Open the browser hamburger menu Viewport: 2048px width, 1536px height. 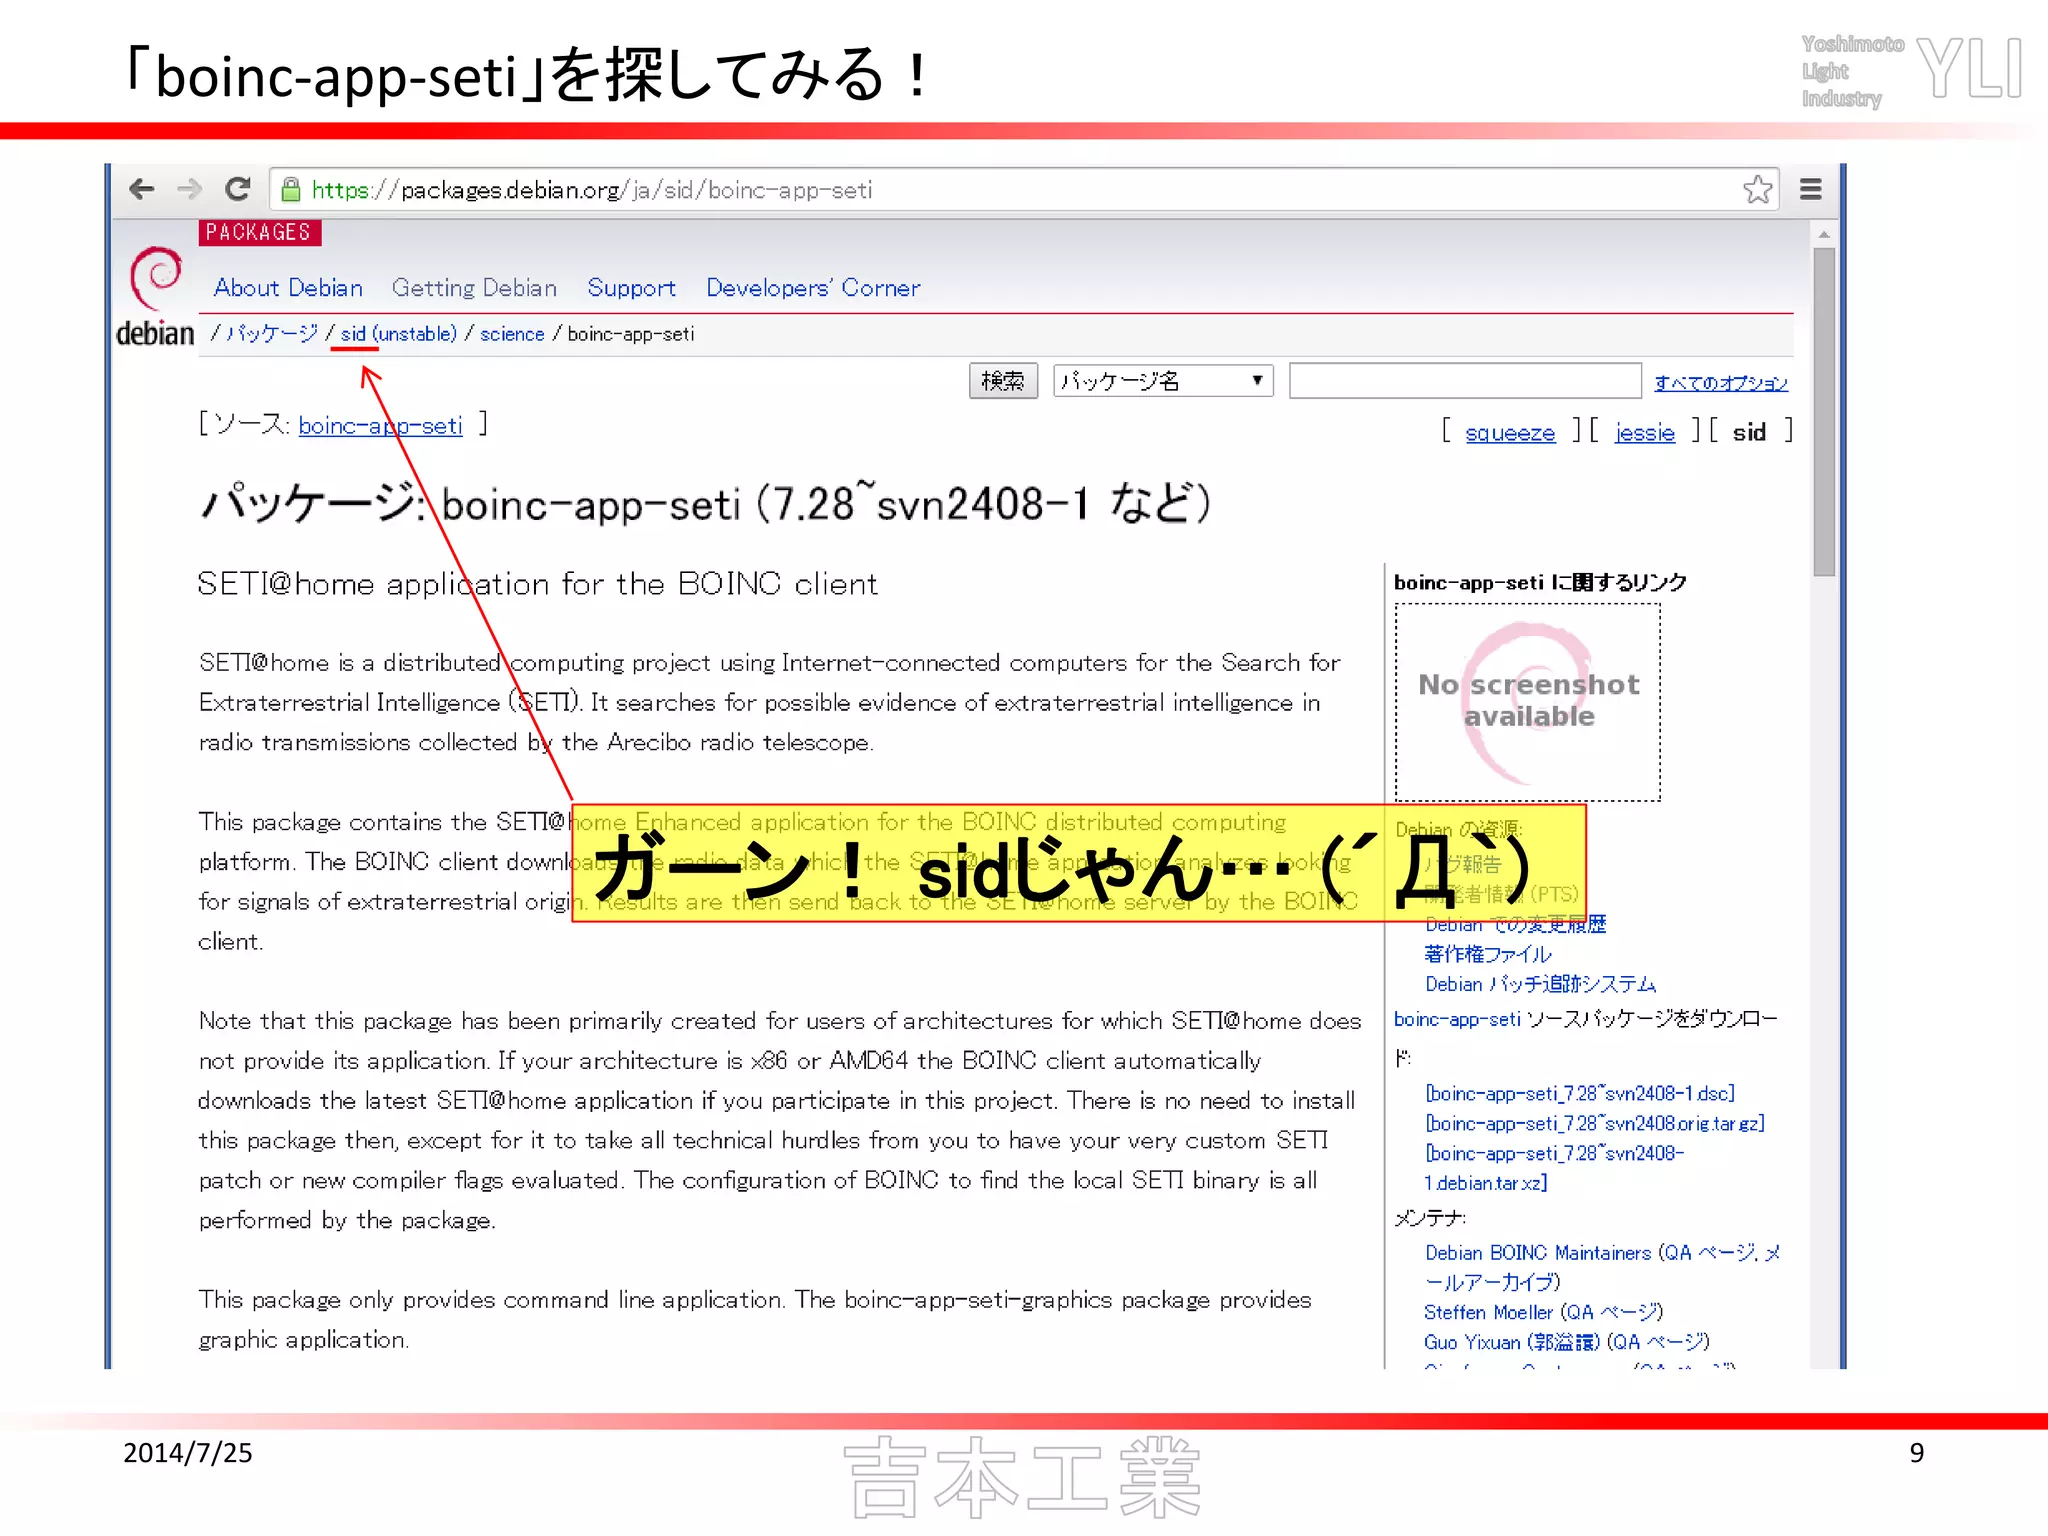pyautogui.click(x=1810, y=189)
